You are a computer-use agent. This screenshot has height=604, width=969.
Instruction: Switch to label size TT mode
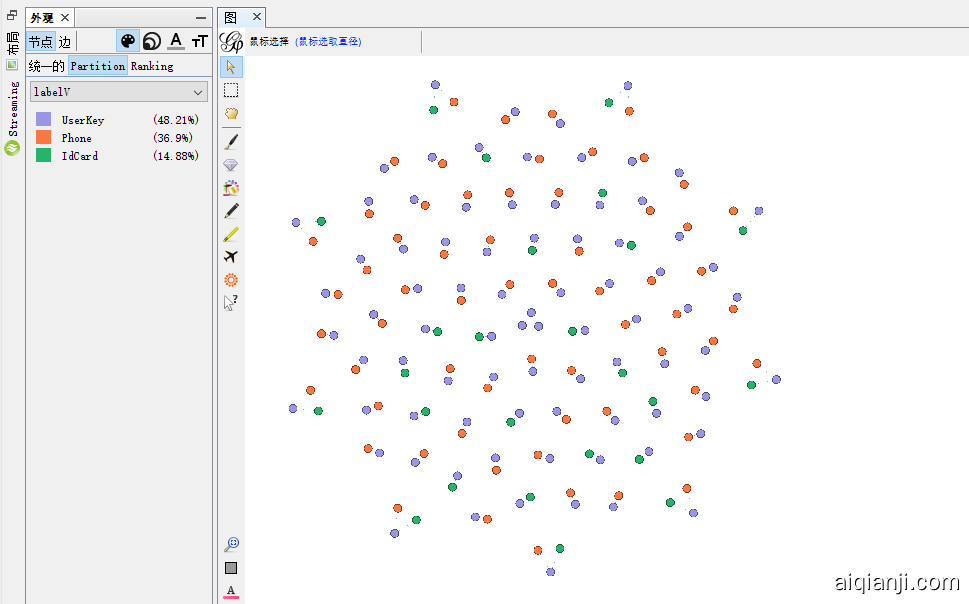tap(200, 41)
